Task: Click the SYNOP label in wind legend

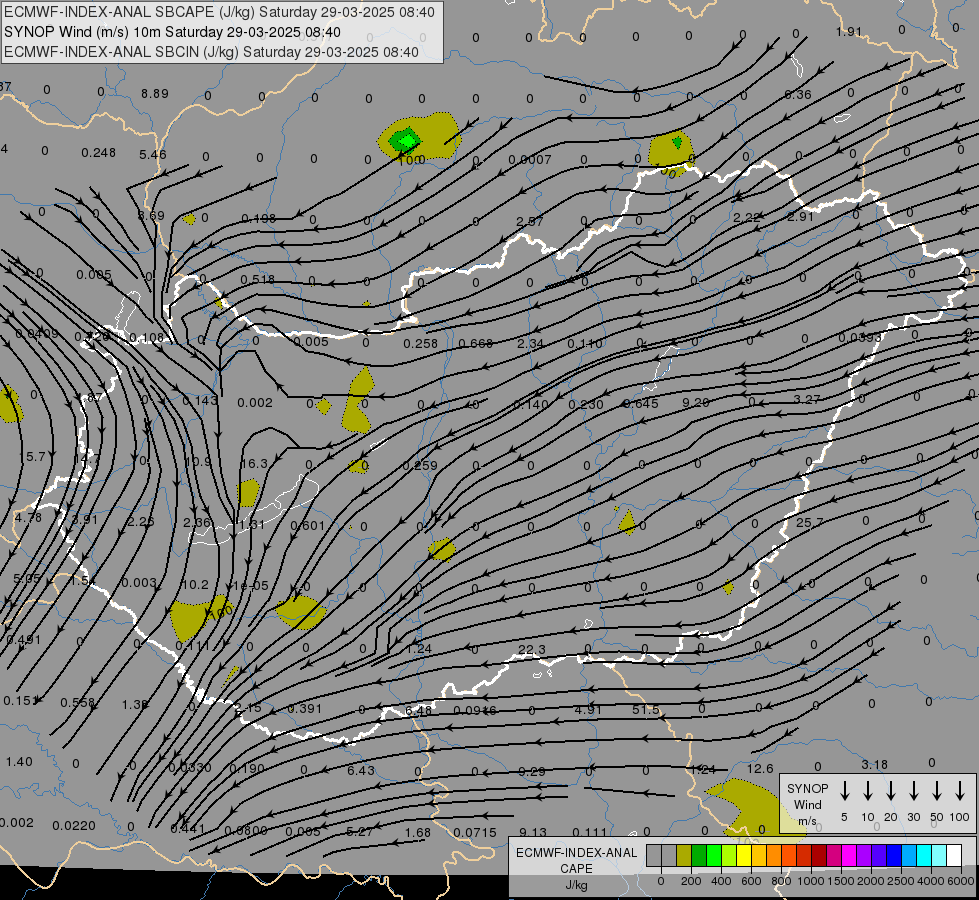Action: [x=807, y=788]
